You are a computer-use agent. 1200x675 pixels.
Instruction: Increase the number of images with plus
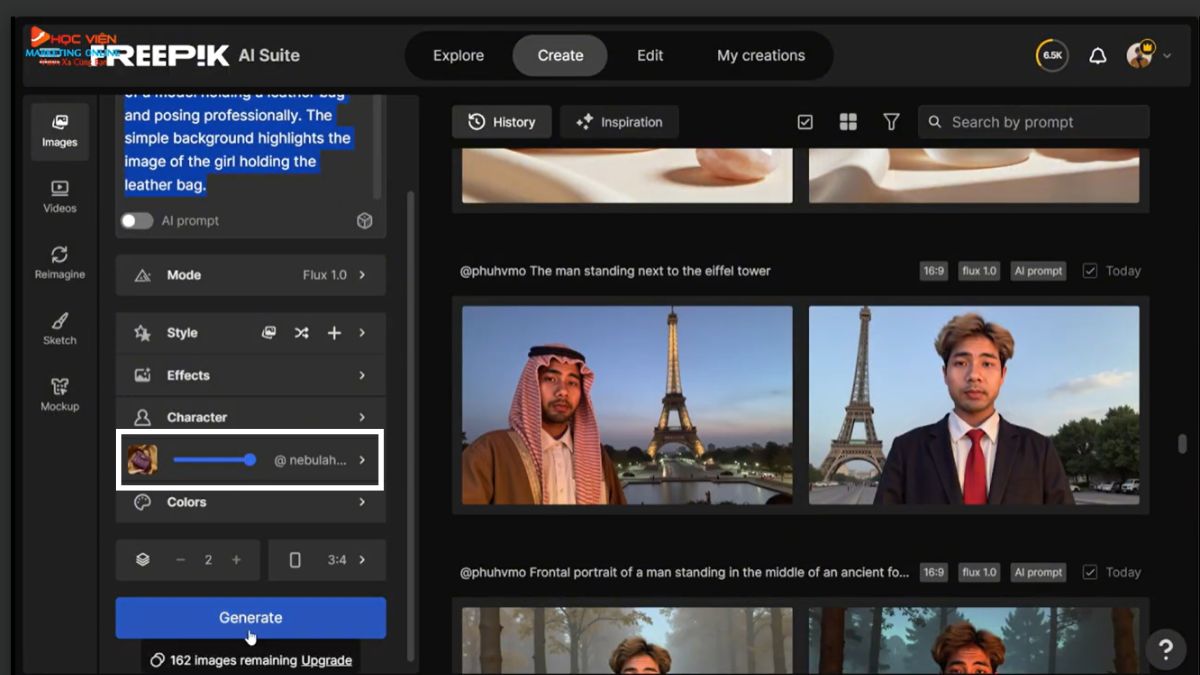[236, 560]
